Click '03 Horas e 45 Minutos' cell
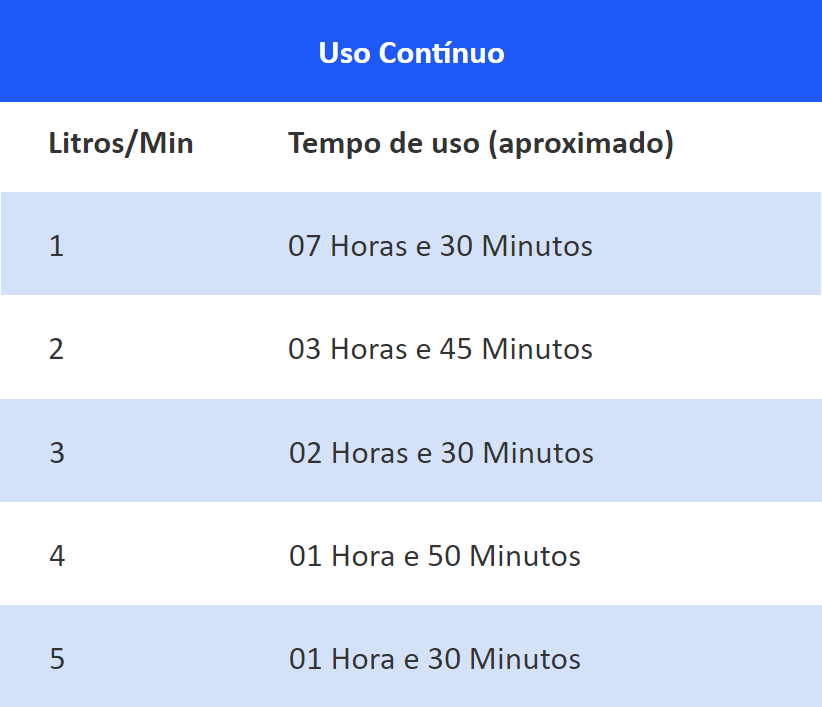Image resolution: width=822 pixels, height=707 pixels. pyautogui.click(x=440, y=349)
